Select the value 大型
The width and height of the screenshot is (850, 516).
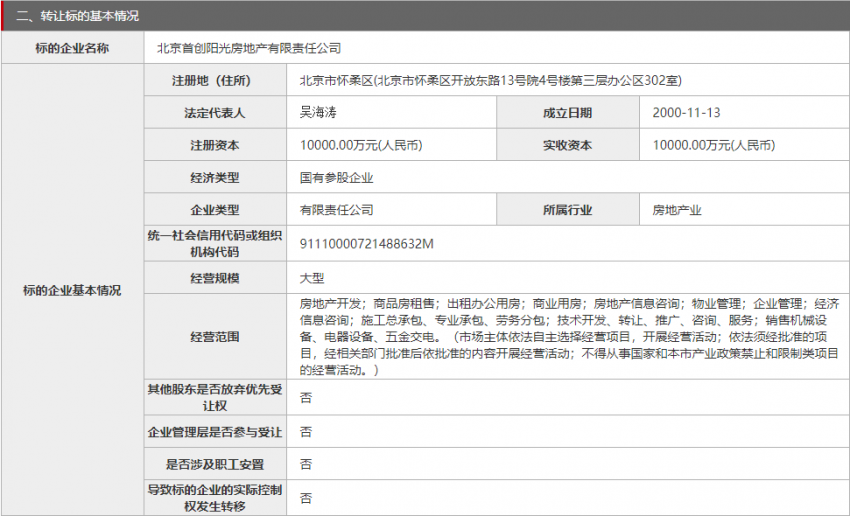tap(312, 278)
